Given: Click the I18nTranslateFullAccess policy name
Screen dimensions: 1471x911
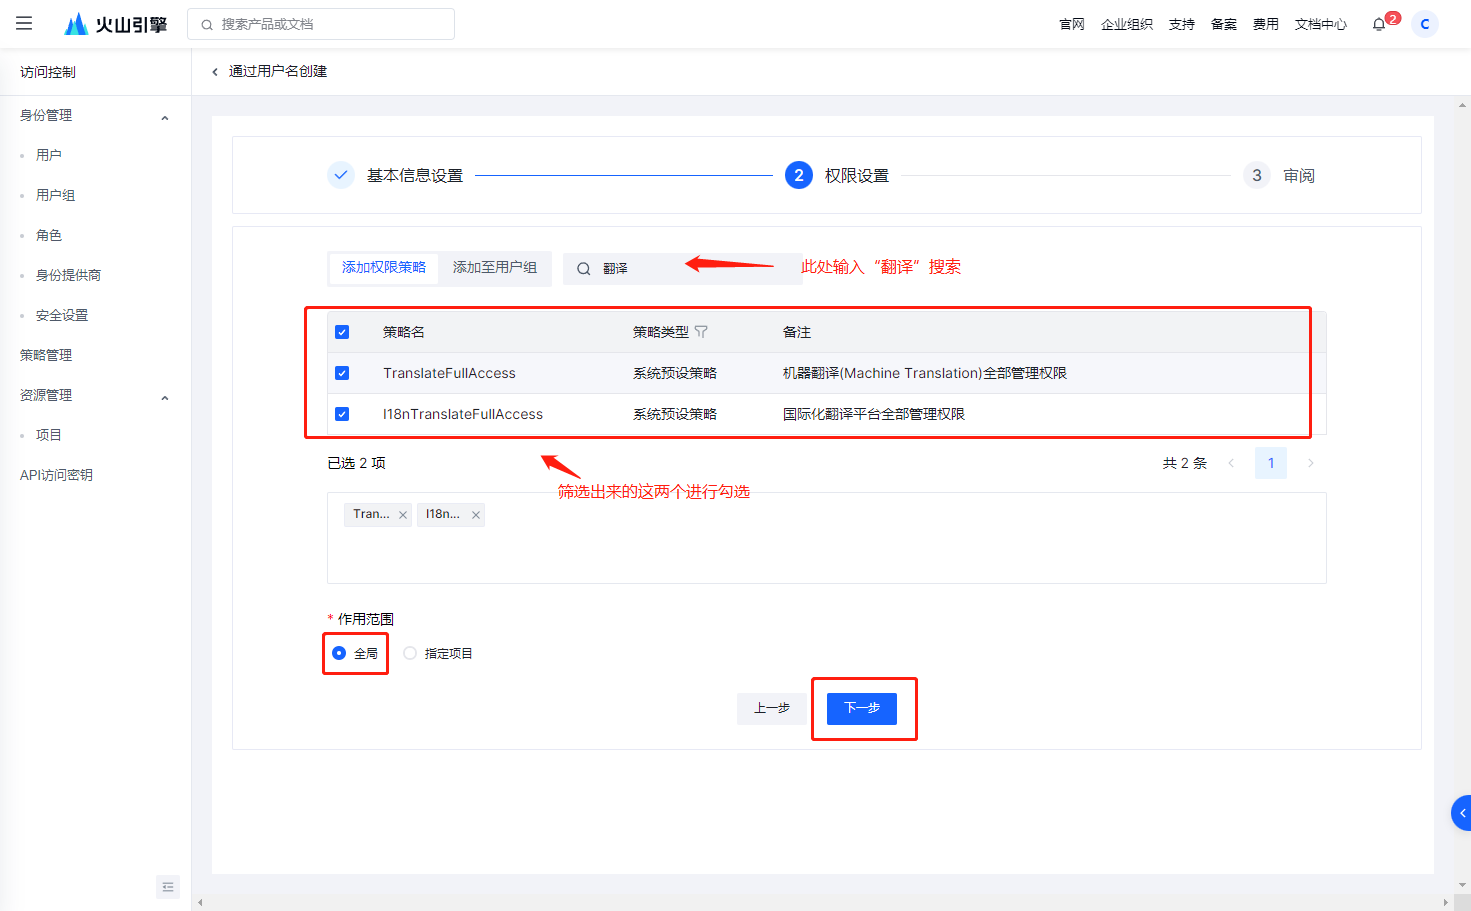Looking at the screenshot, I should (x=463, y=414).
